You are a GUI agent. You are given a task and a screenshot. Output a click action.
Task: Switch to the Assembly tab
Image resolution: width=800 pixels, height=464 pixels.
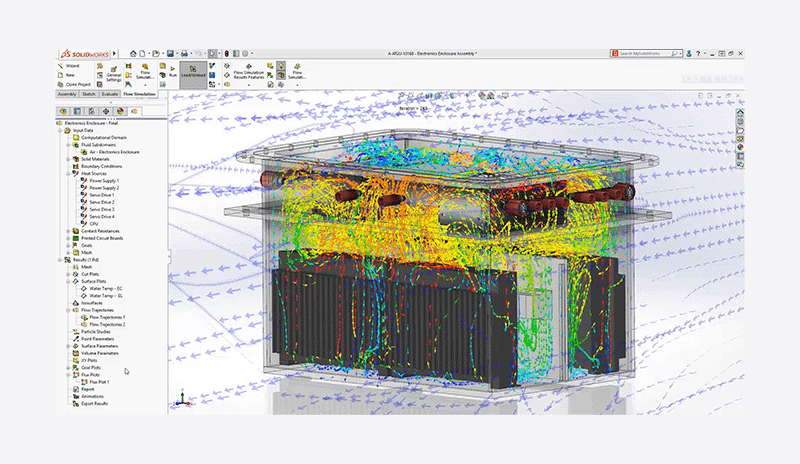(66, 94)
